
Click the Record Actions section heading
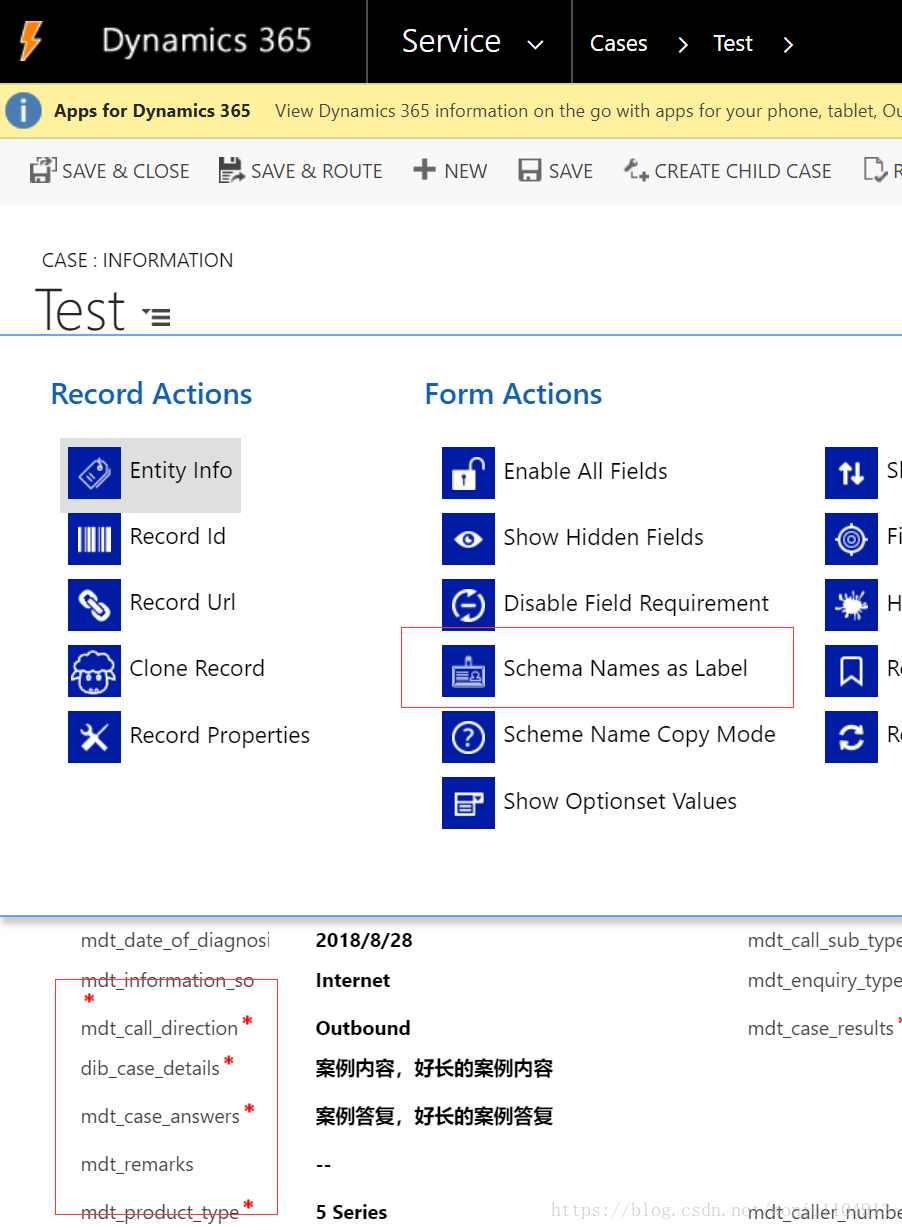[151, 394]
